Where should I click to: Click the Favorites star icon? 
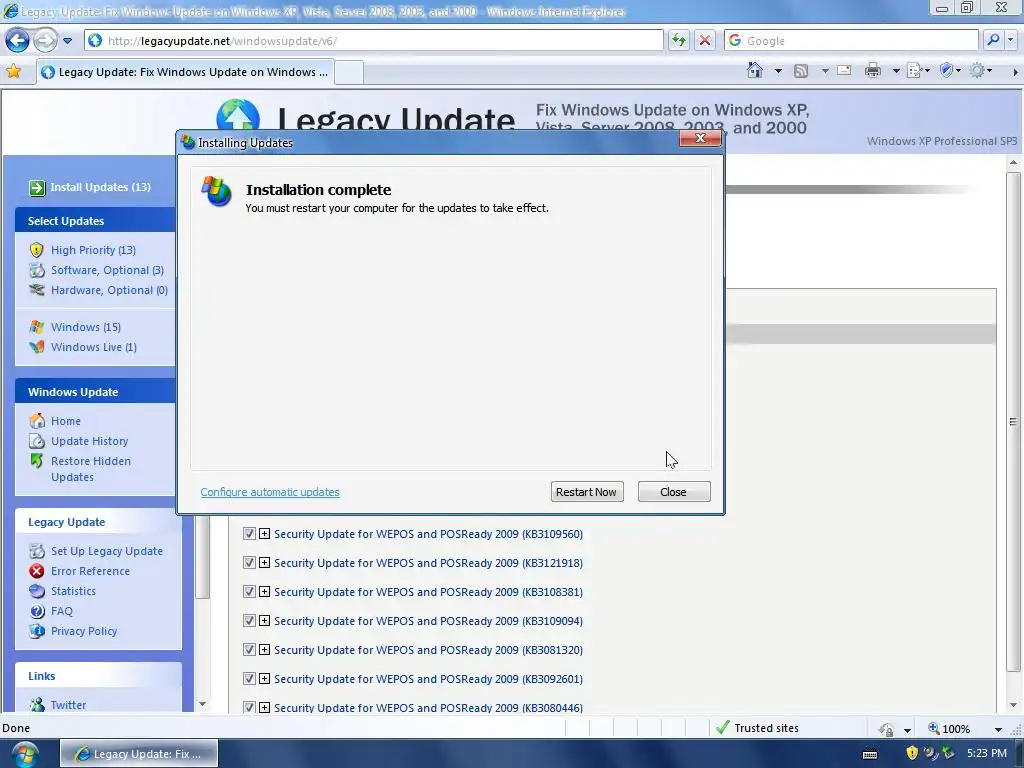tap(13, 71)
